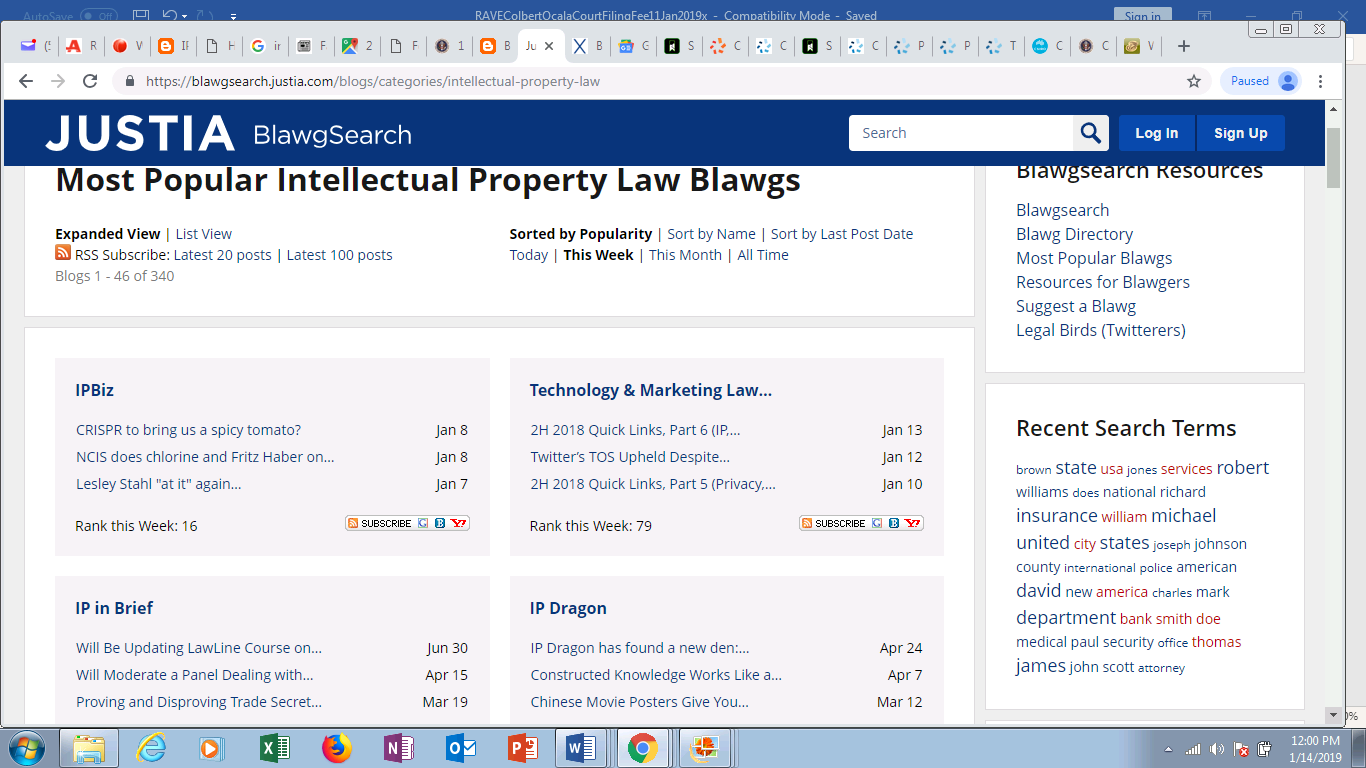The width and height of the screenshot is (1366, 768).
Task: Open the IPBiz blog title link
Action: coord(95,390)
